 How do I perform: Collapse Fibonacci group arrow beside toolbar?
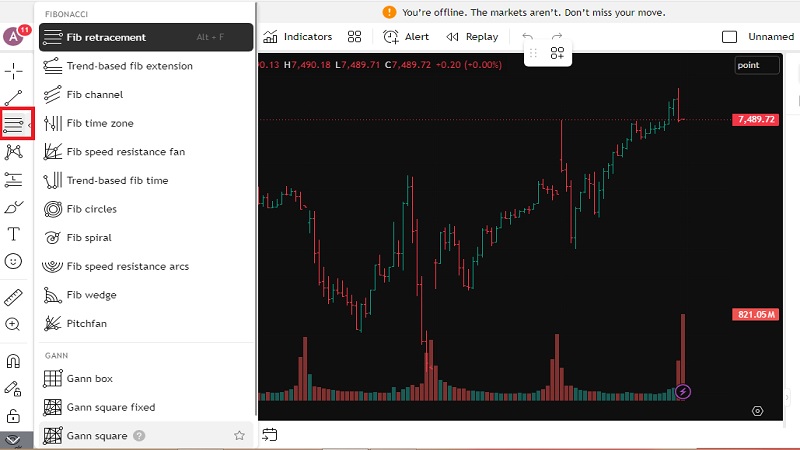pos(30,124)
